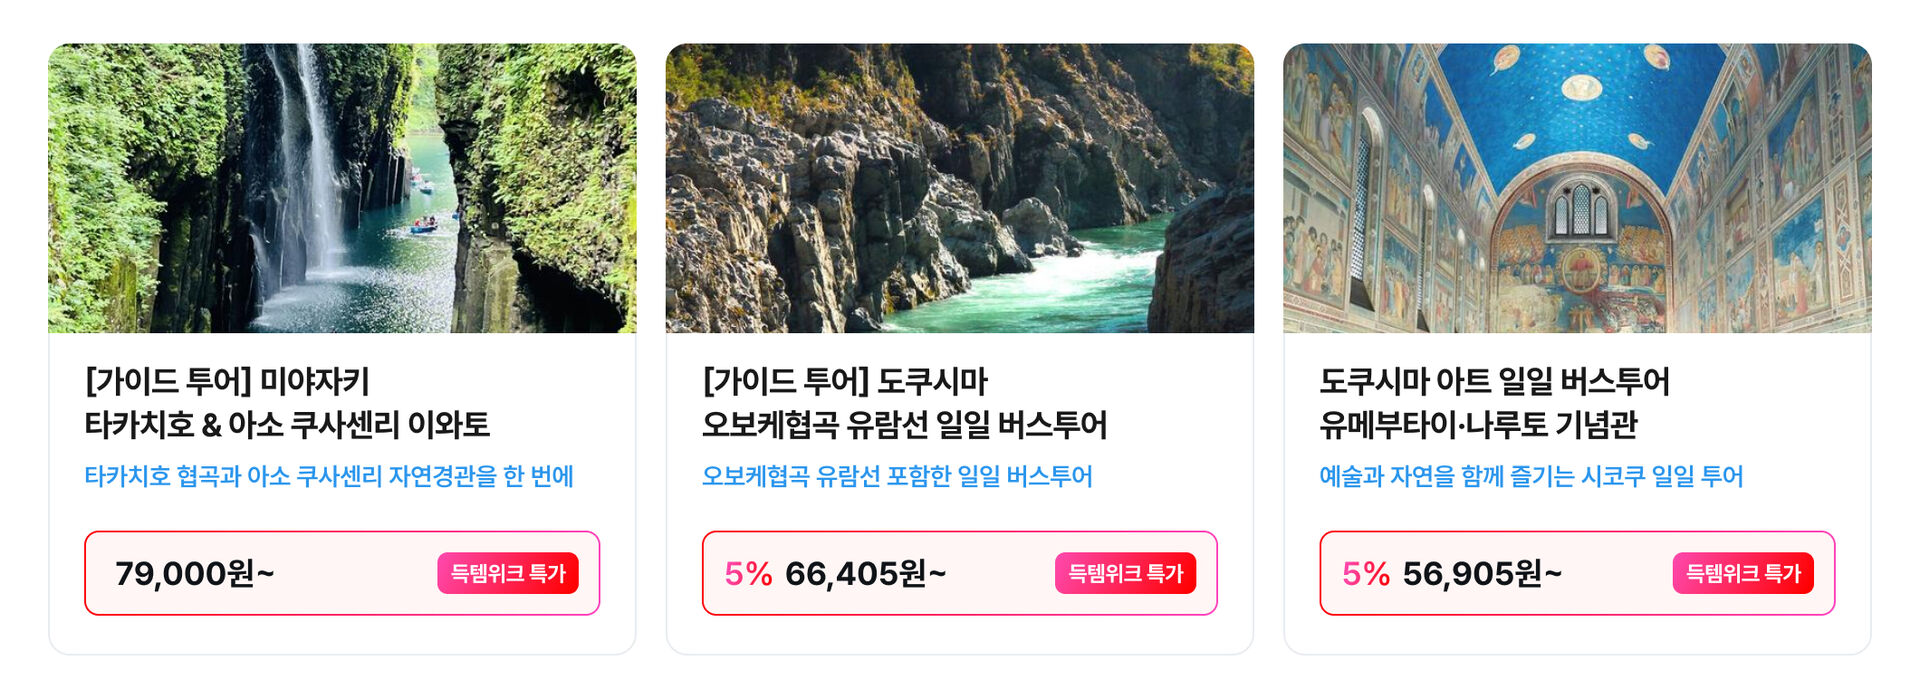The height and width of the screenshot is (699, 1920).
Task: Select the 56,905원~ price
Action: [x=1482, y=574]
